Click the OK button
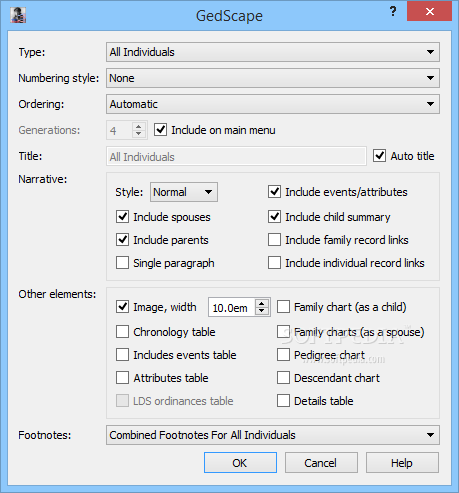459x493 pixels. [x=240, y=463]
